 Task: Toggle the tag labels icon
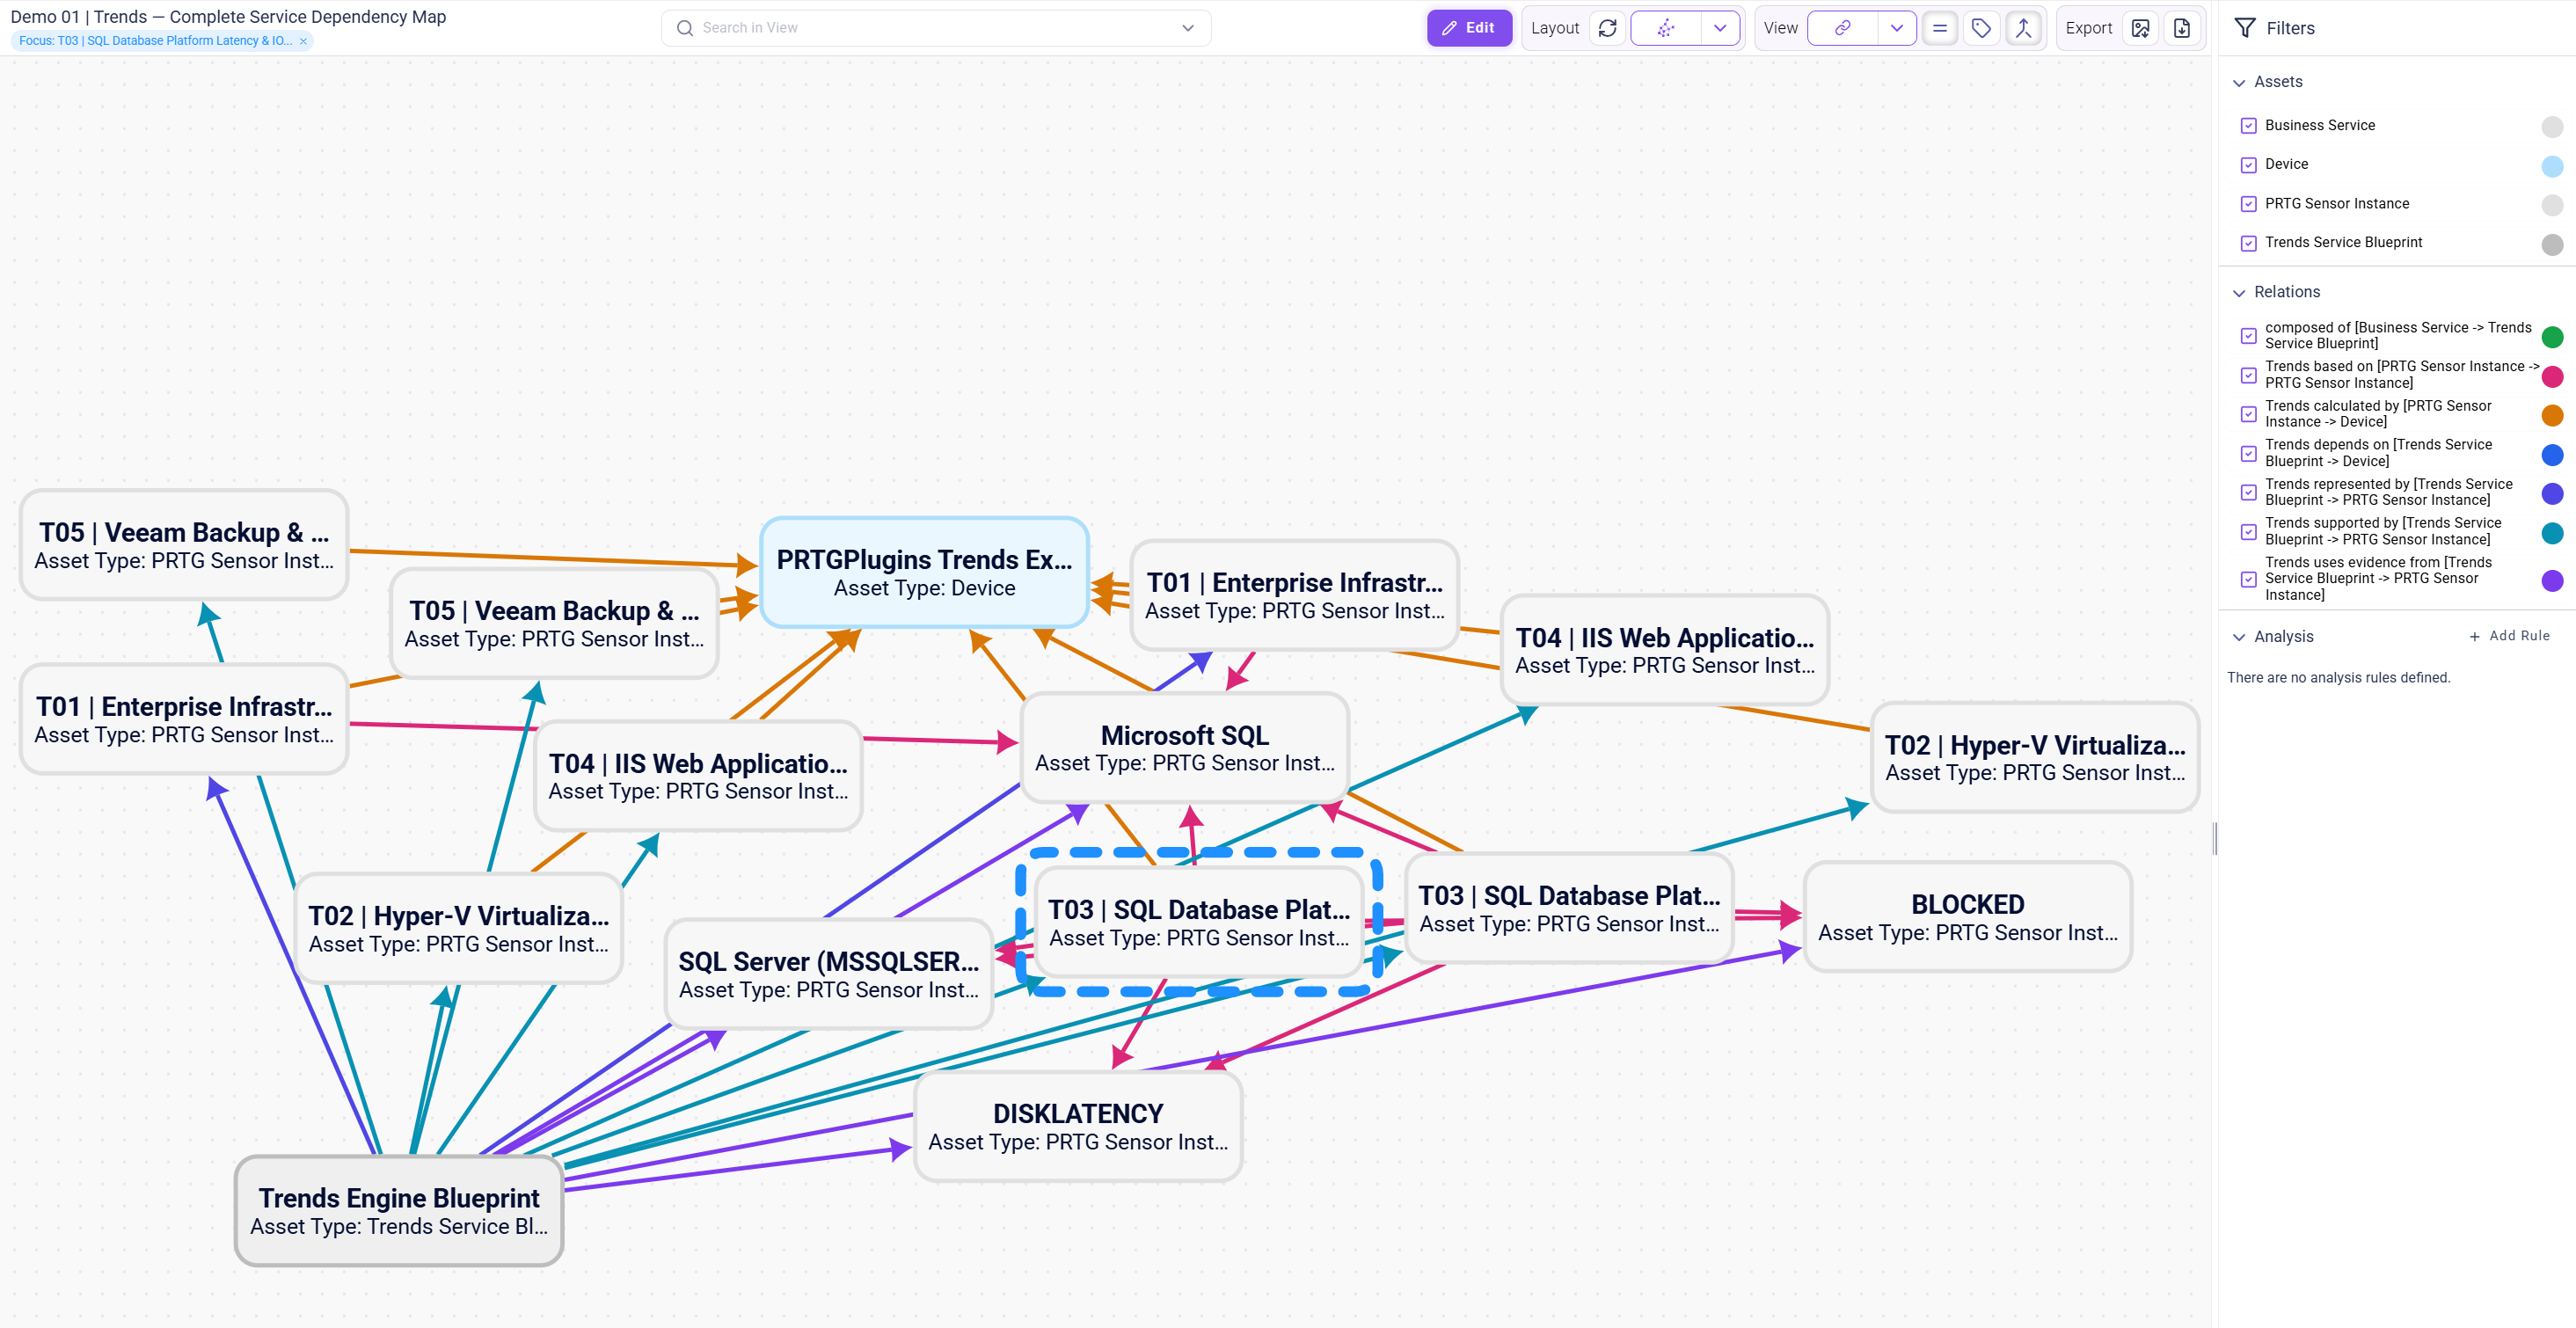[x=1981, y=28]
